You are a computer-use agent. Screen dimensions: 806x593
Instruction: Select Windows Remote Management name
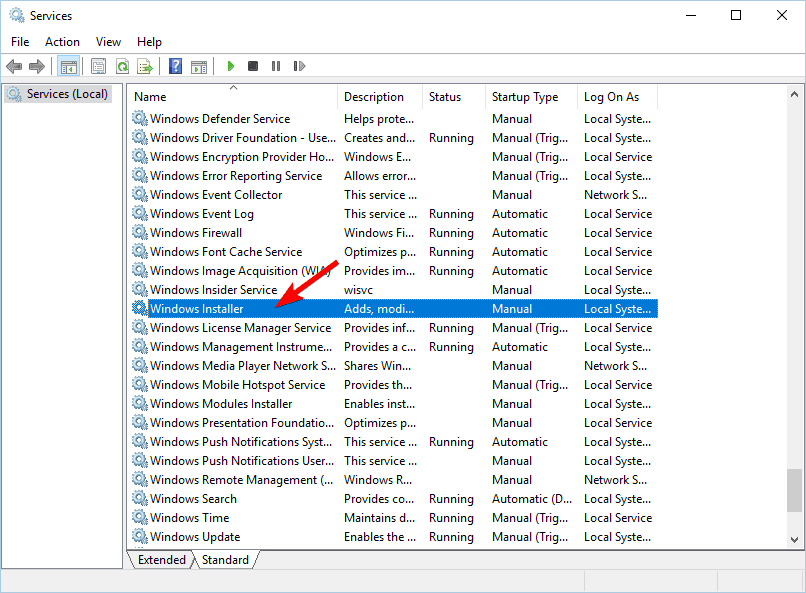pyautogui.click(x=242, y=480)
